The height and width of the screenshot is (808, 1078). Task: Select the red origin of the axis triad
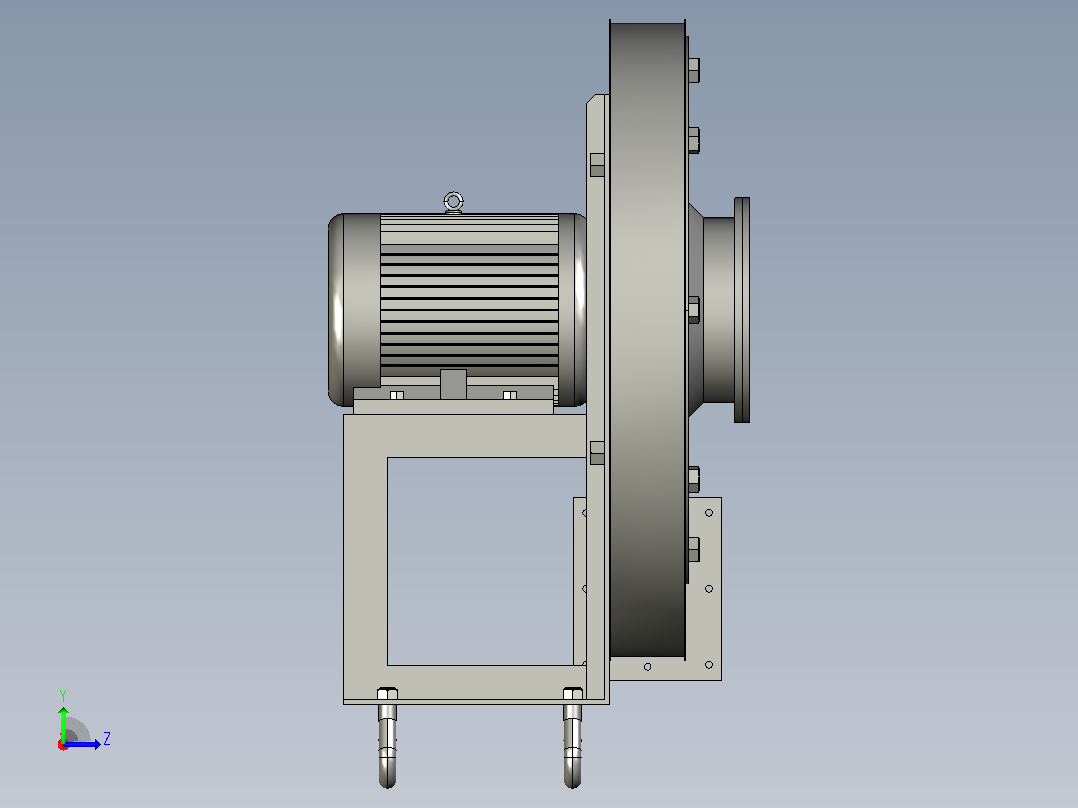tap(63, 745)
